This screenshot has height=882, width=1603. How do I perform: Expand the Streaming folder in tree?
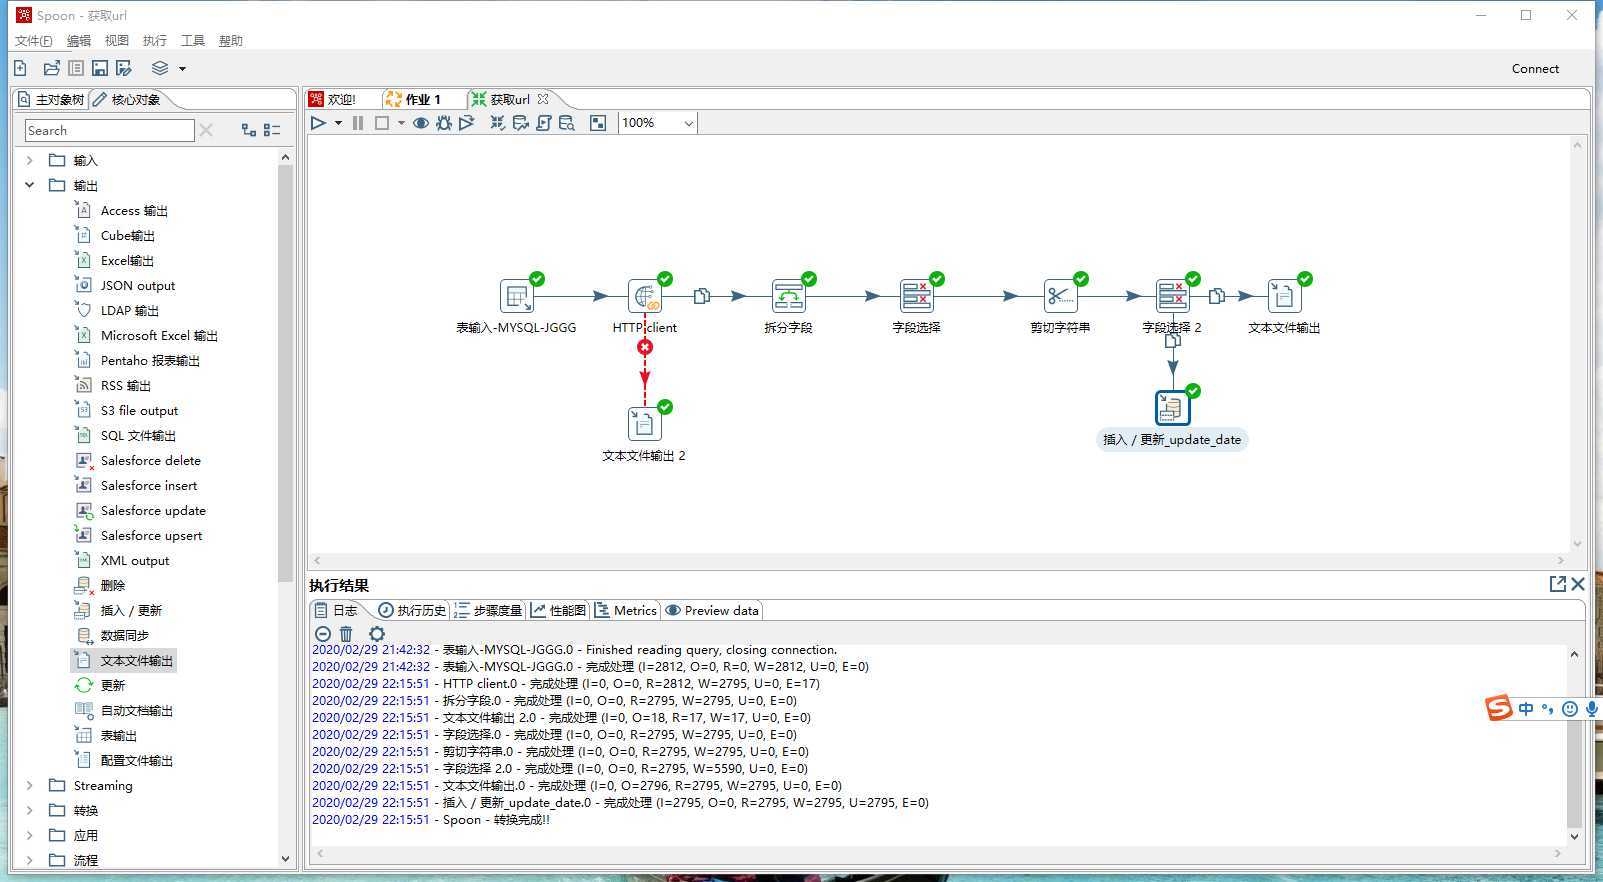click(x=29, y=785)
